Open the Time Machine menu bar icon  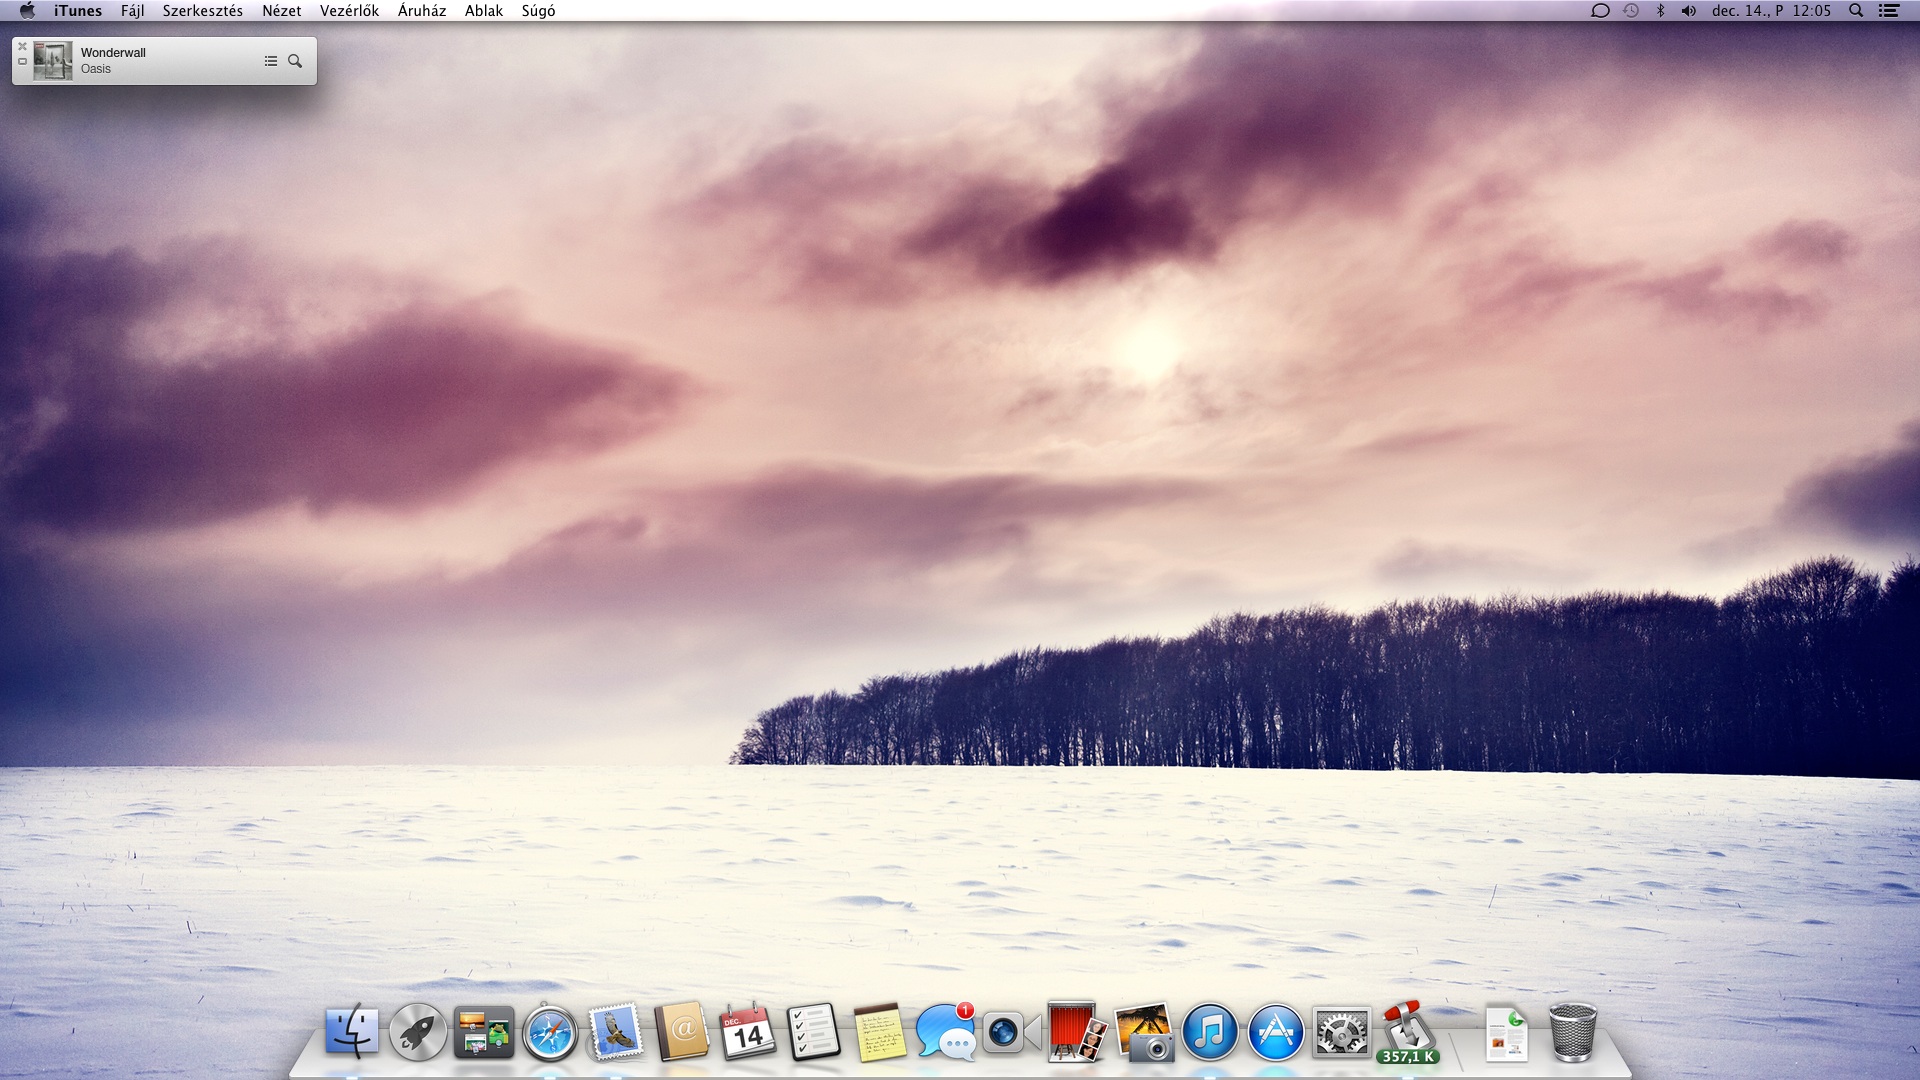point(1631,11)
